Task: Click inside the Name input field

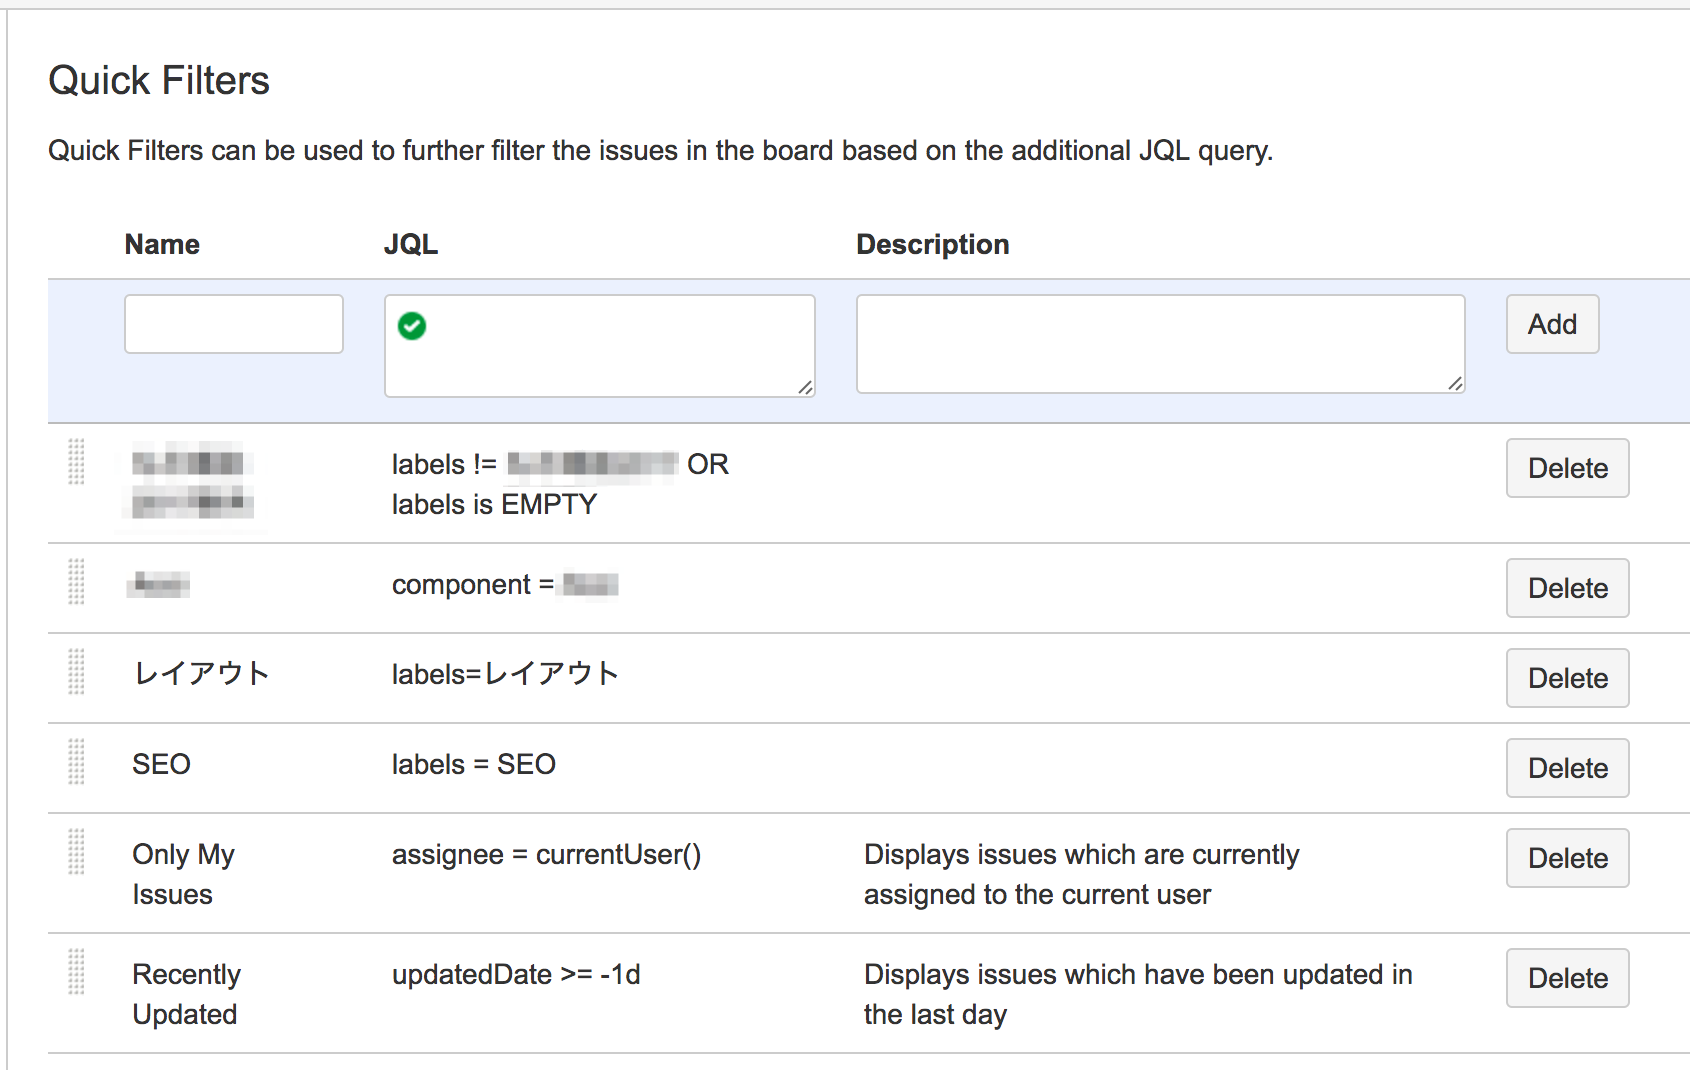Action: [233, 324]
